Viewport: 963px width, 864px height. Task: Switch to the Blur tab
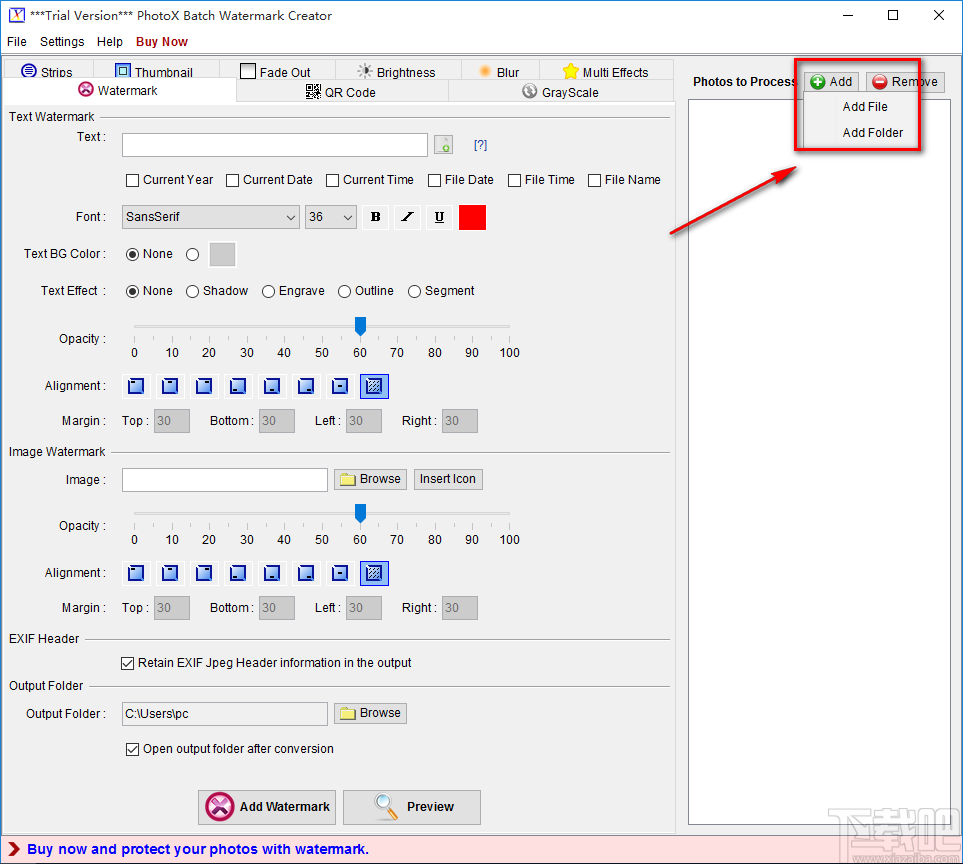click(500, 71)
